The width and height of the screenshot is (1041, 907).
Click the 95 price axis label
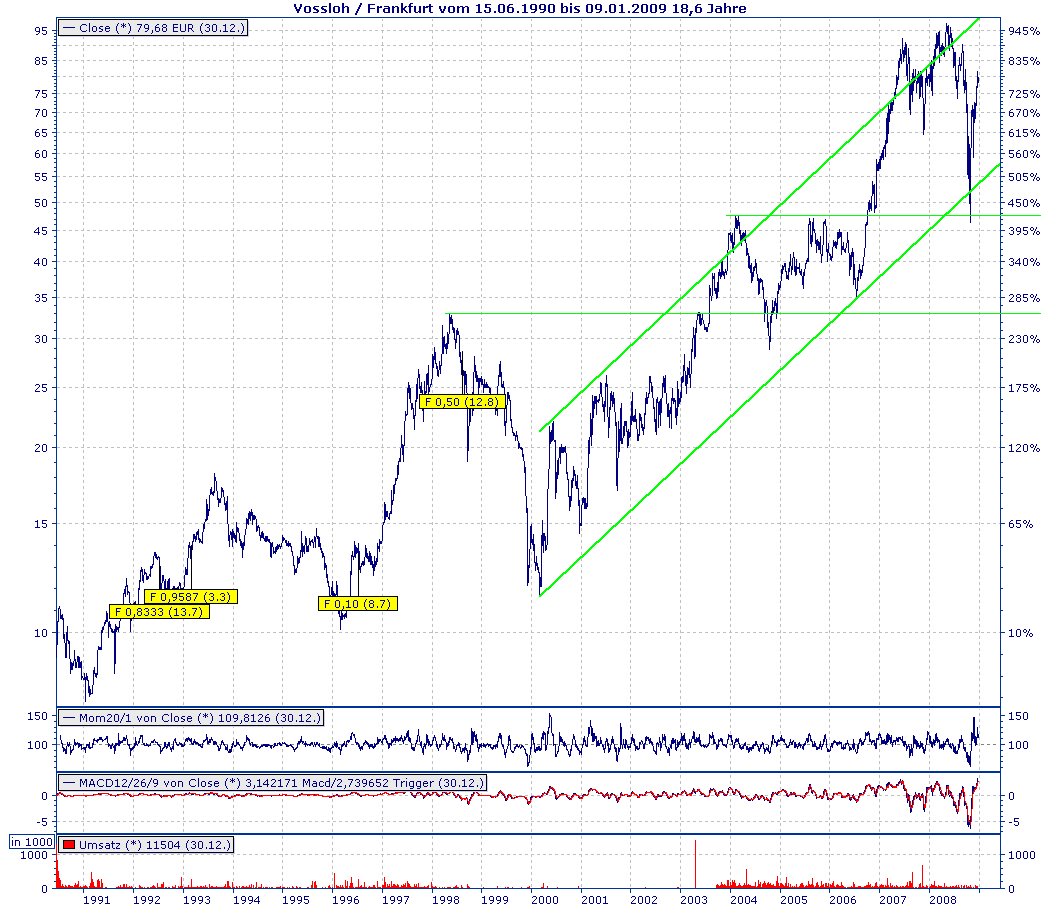pyautogui.click(x=41, y=31)
